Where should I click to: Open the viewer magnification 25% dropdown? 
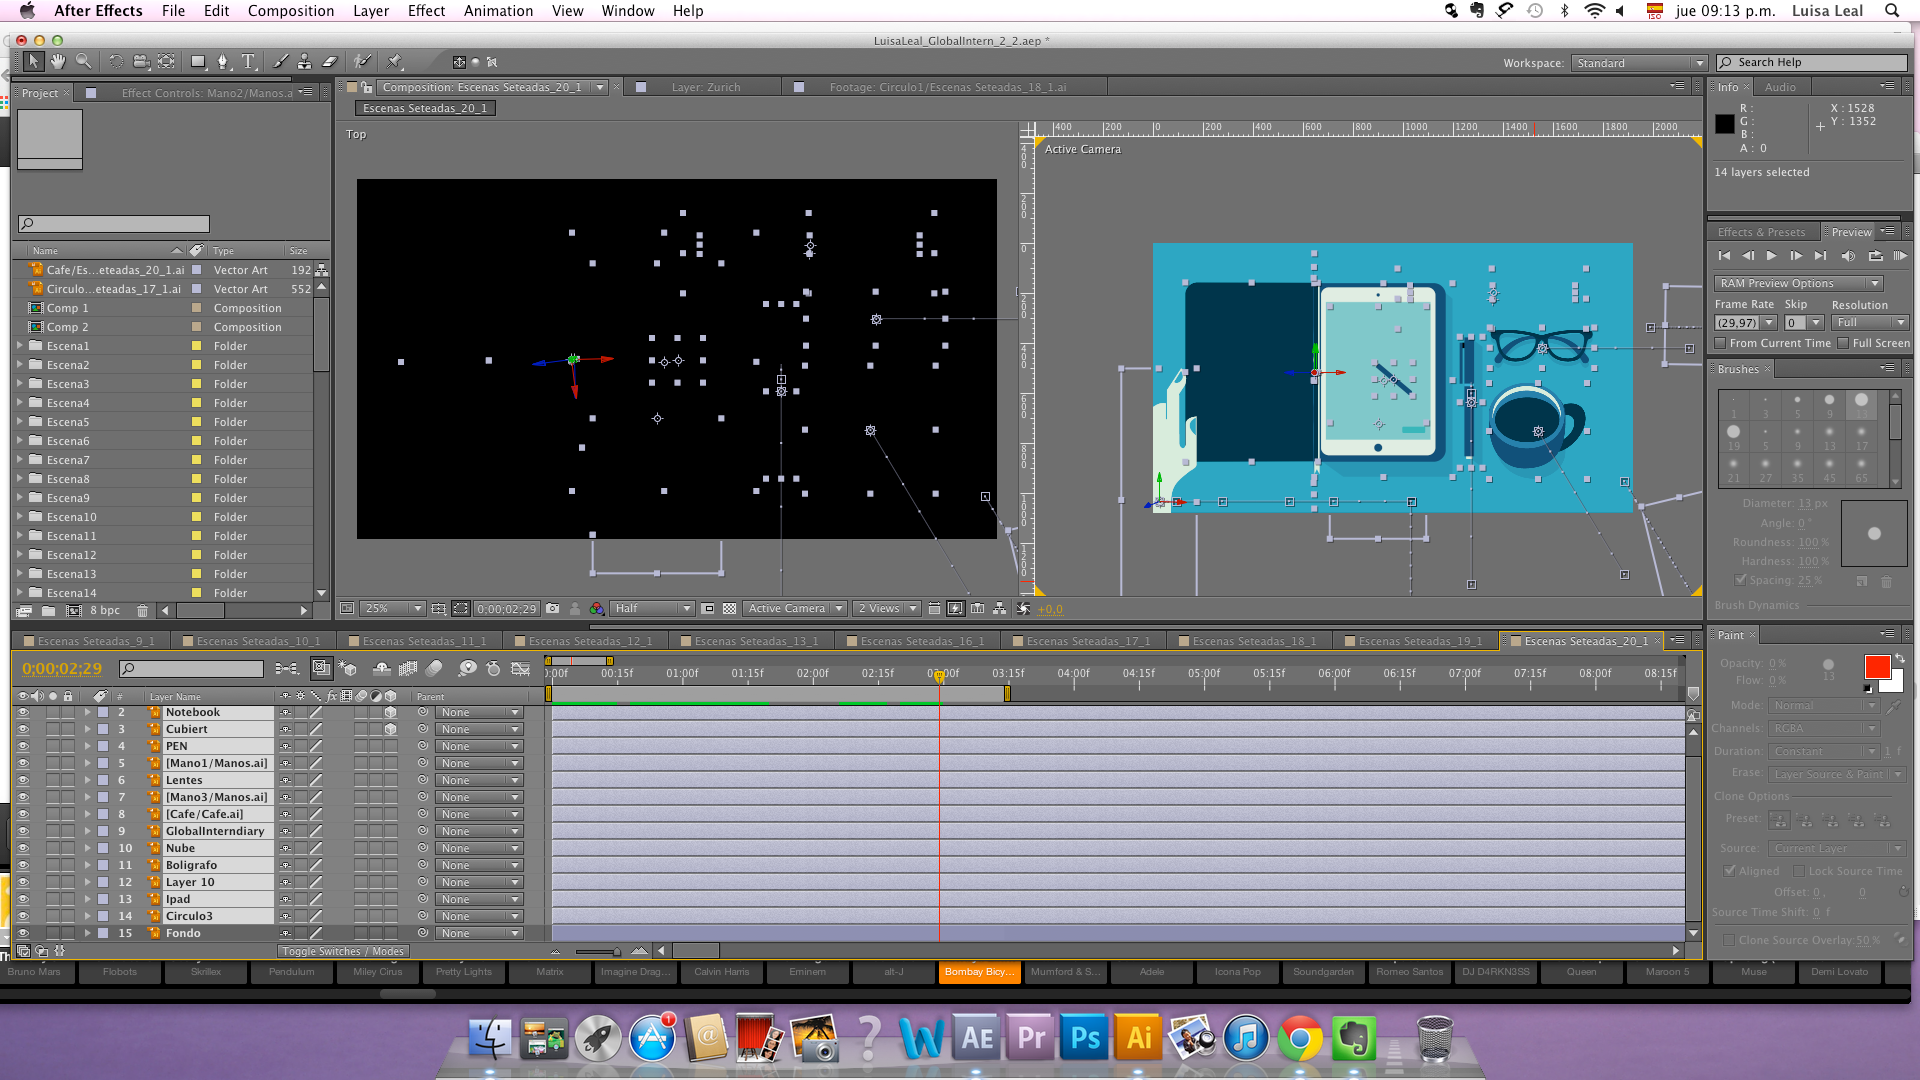(394, 608)
